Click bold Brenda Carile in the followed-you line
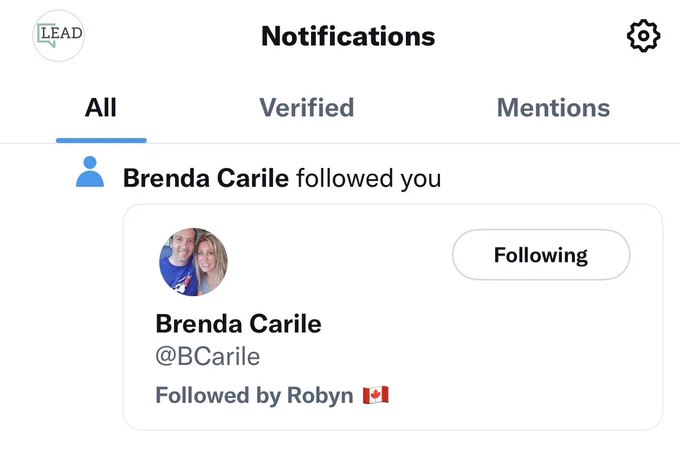Viewport: 680px width, 450px height. (x=206, y=178)
